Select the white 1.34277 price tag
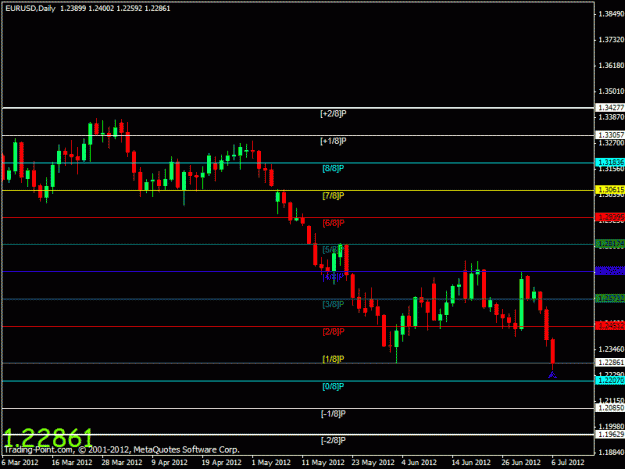 click(610, 108)
